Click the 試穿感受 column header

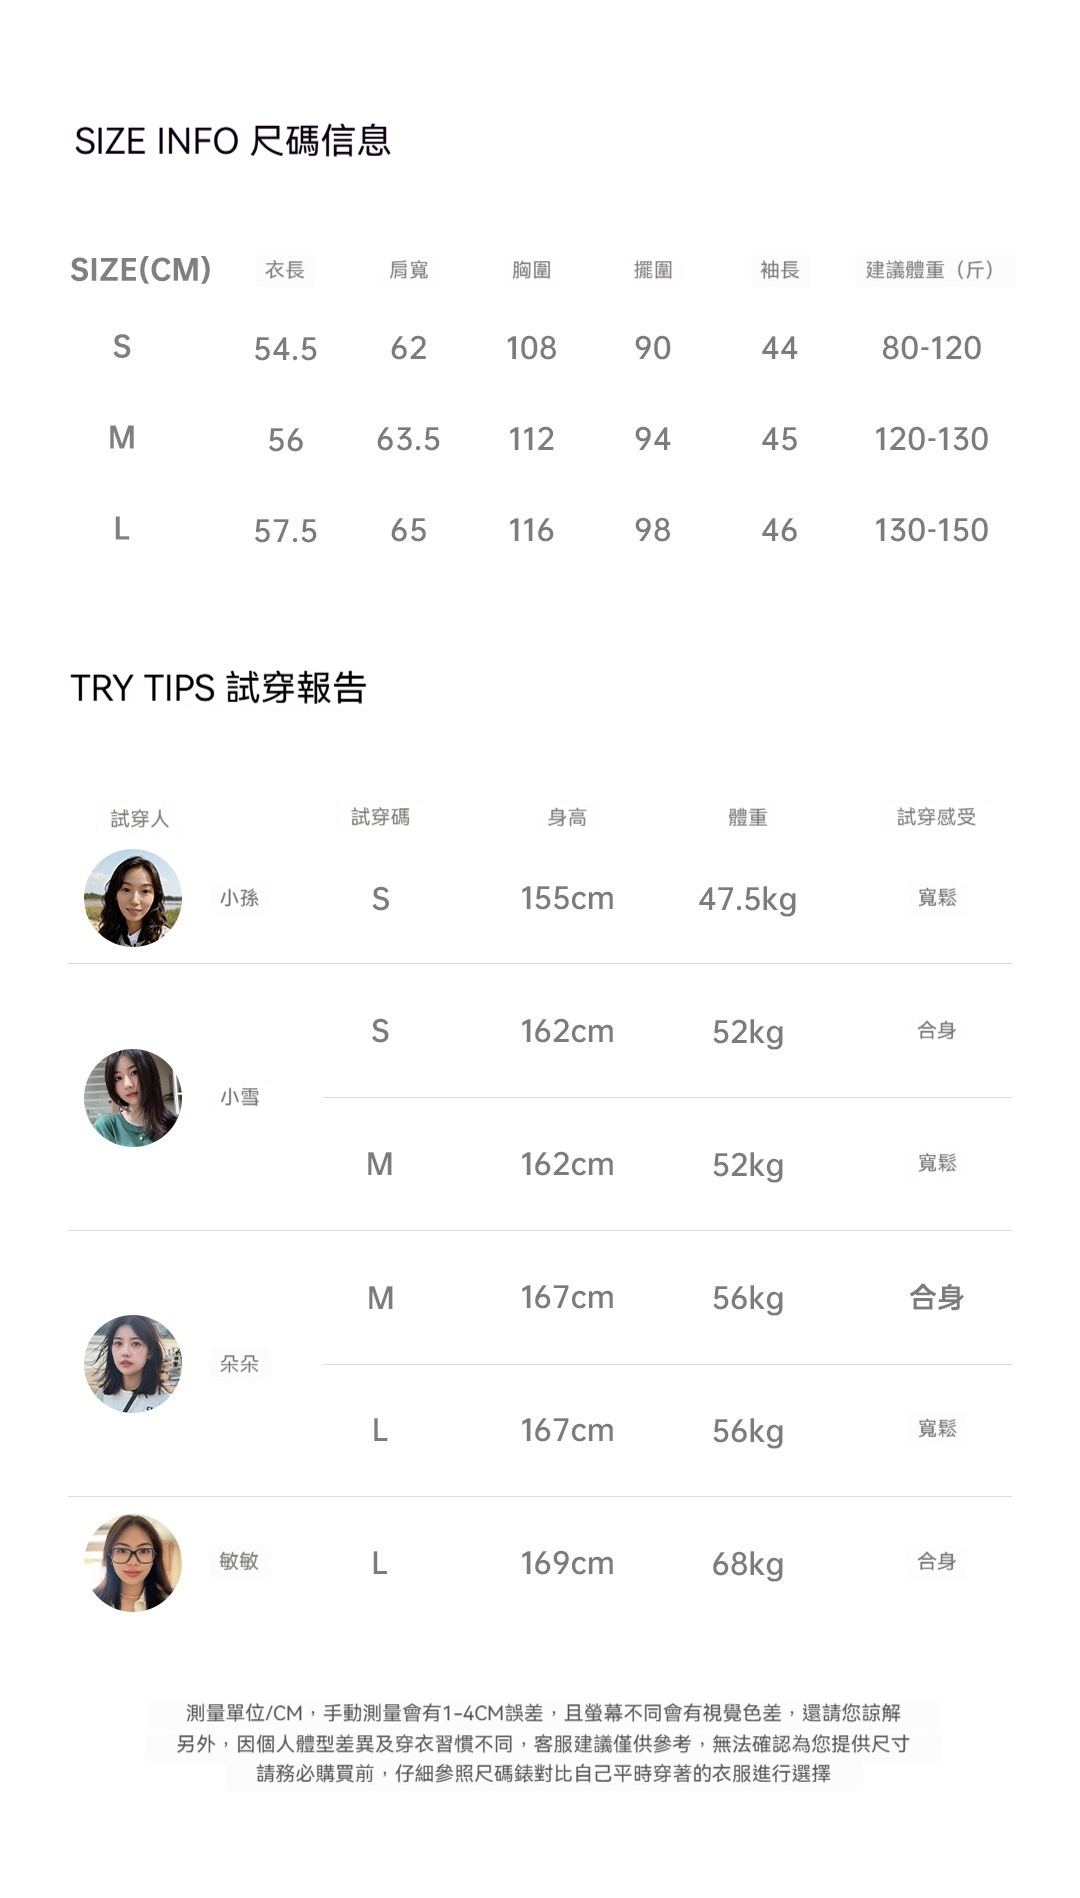pos(936,817)
